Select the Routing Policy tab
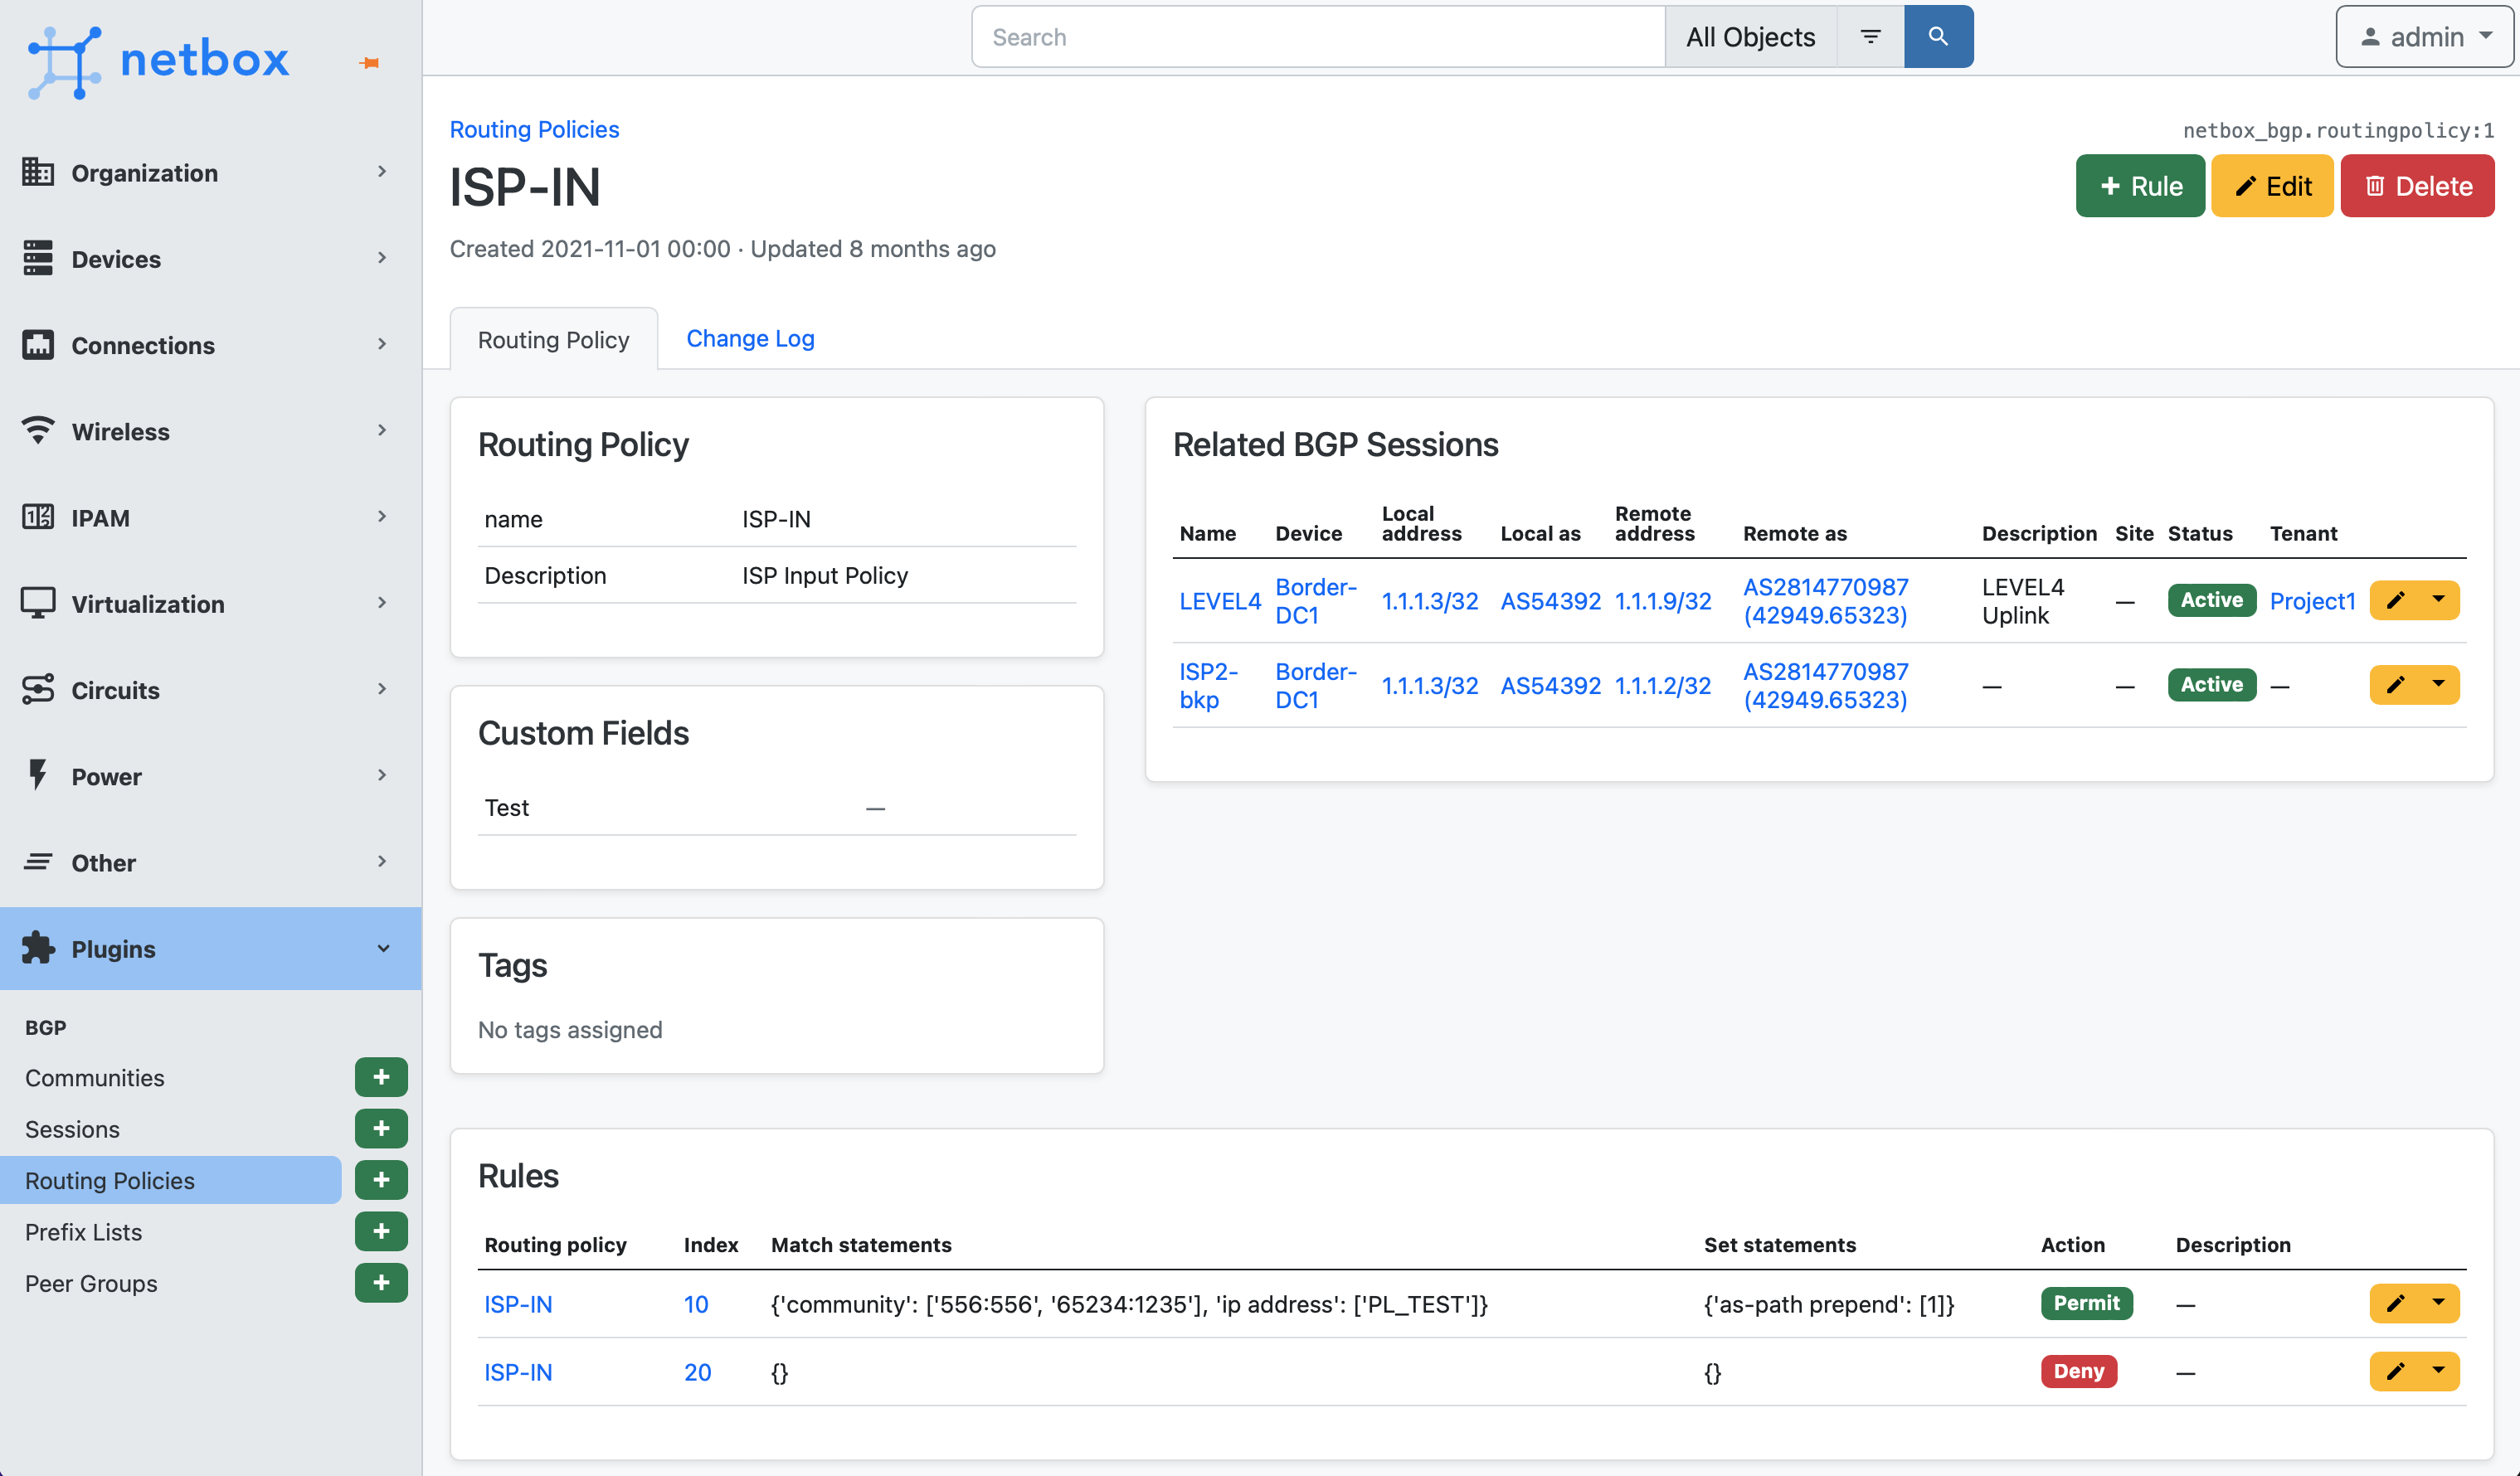Image resolution: width=2520 pixels, height=1476 pixels. pyautogui.click(x=553, y=337)
